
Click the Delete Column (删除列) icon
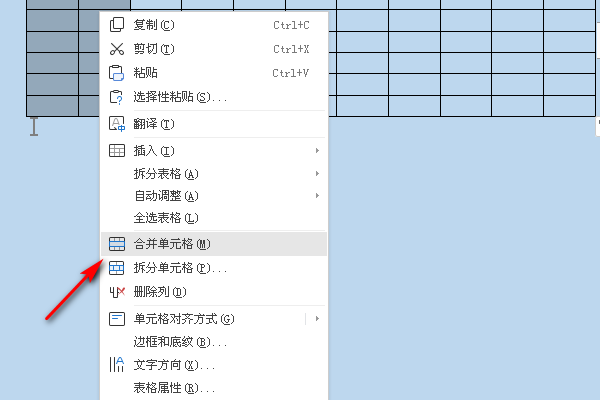[117, 292]
